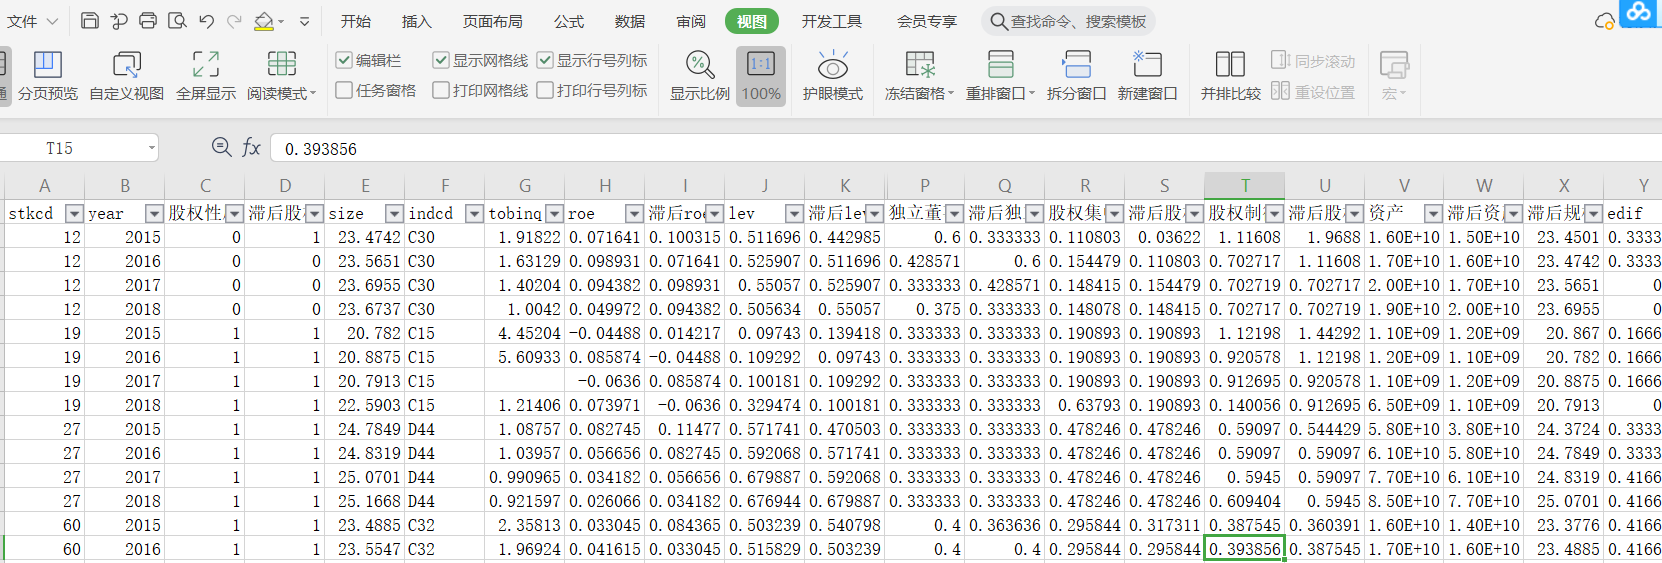This screenshot has width=1662, height=563.
Task: Click 拆分窗口 split window icon
Action: tap(1076, 76)
